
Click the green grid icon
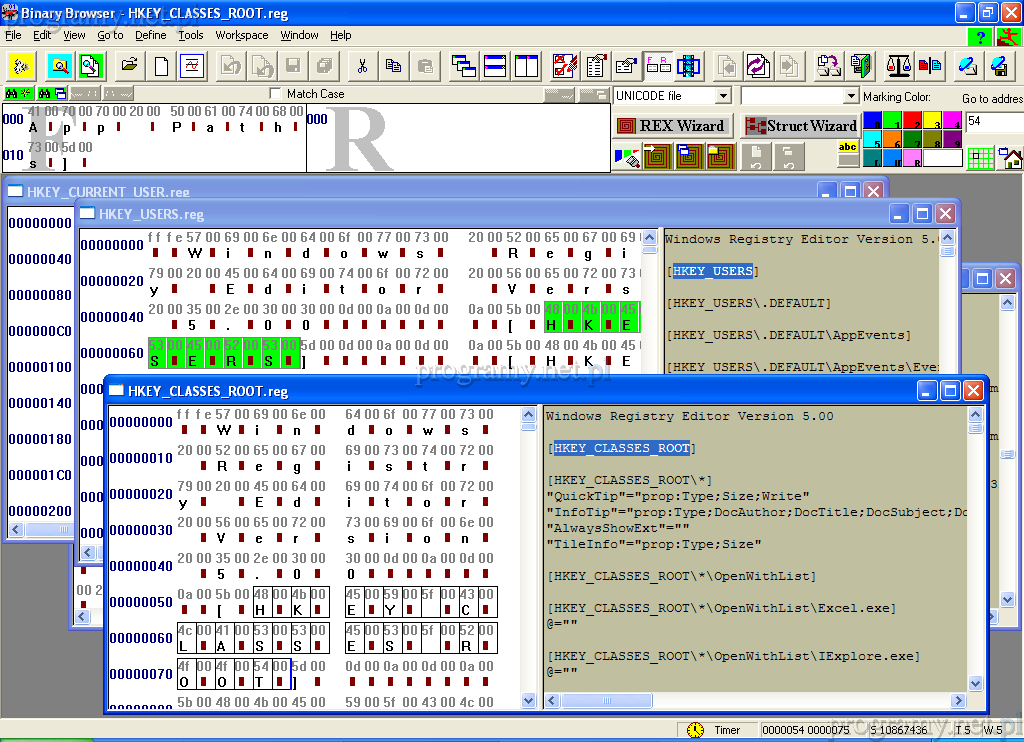click(x=981, y=158)
